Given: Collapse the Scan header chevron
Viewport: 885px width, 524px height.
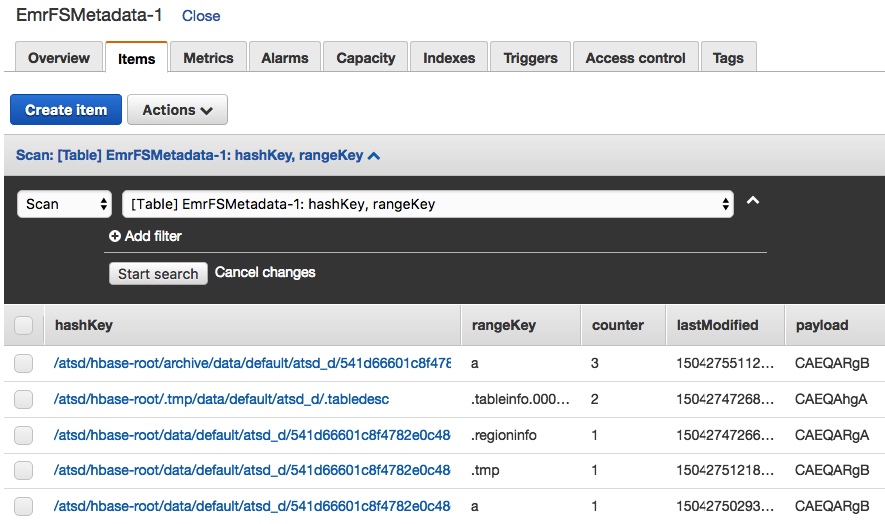Looking at the screenshot, I should [374, 156].
